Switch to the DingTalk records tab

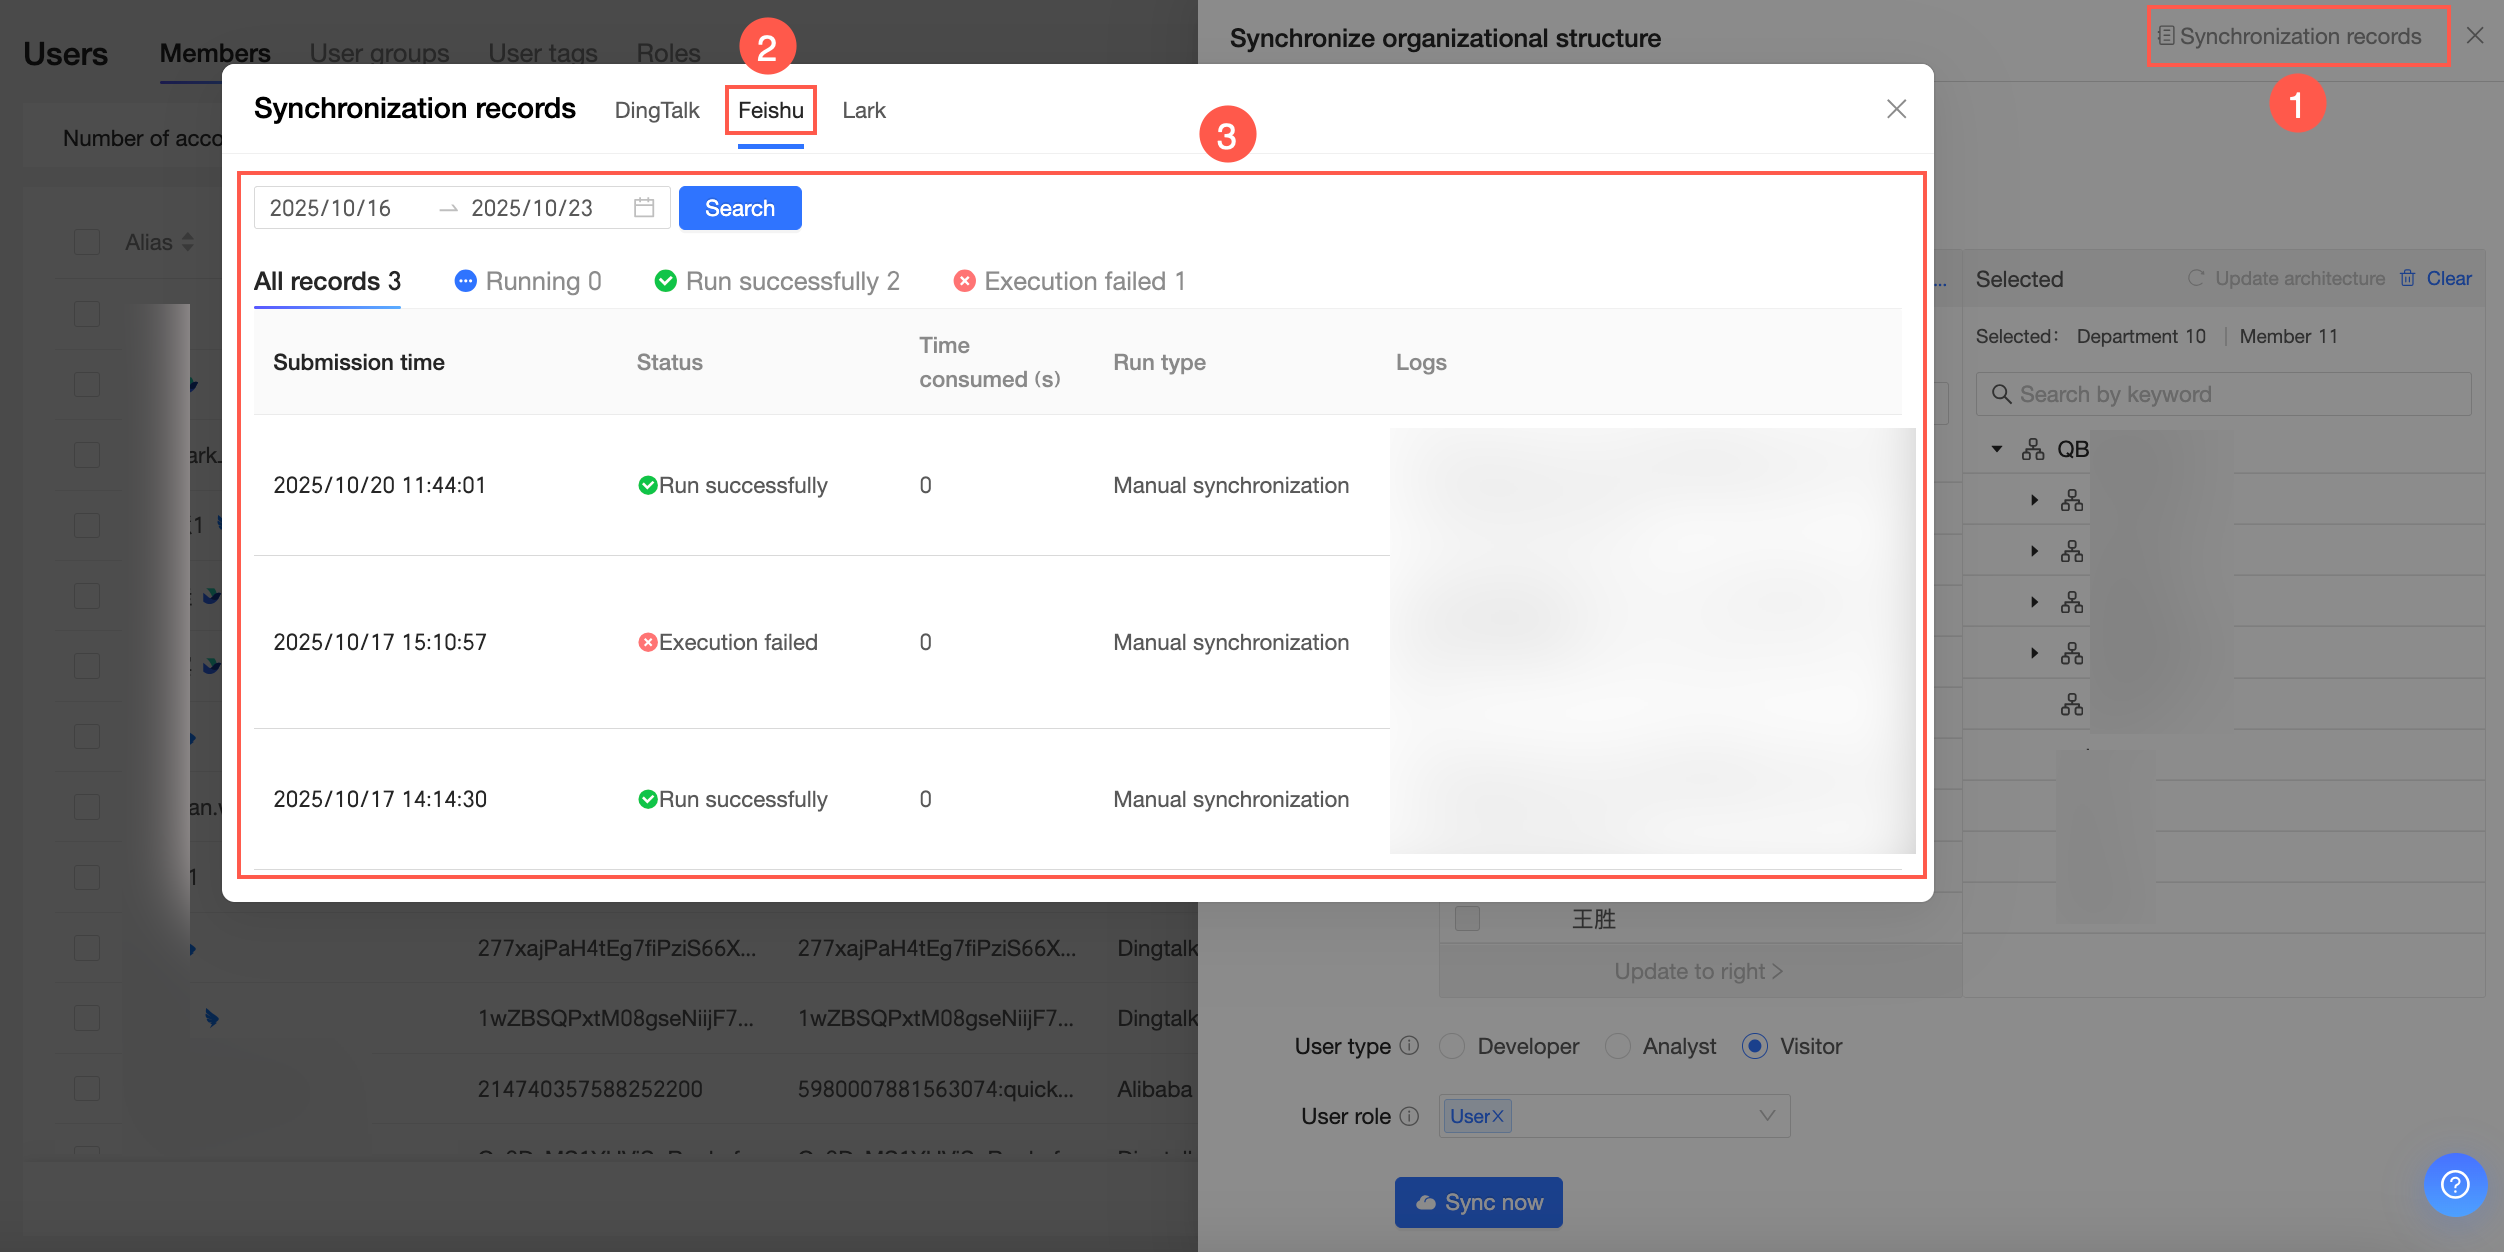(x=657, y=110)
